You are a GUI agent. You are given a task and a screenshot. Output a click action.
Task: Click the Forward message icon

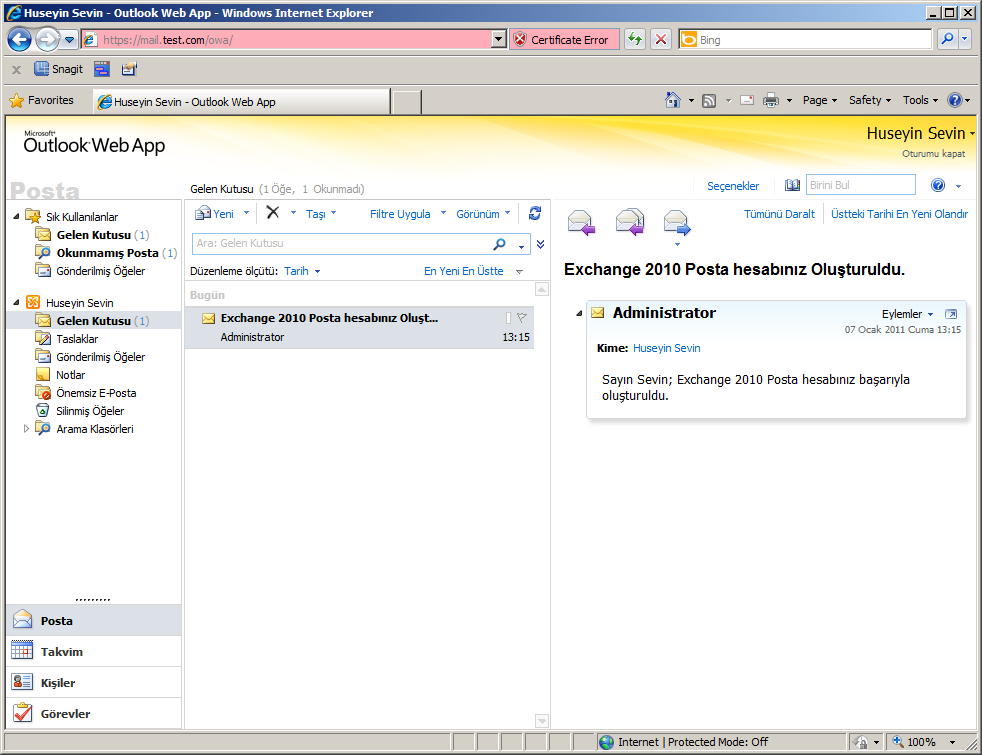click(x=676, y=223)
